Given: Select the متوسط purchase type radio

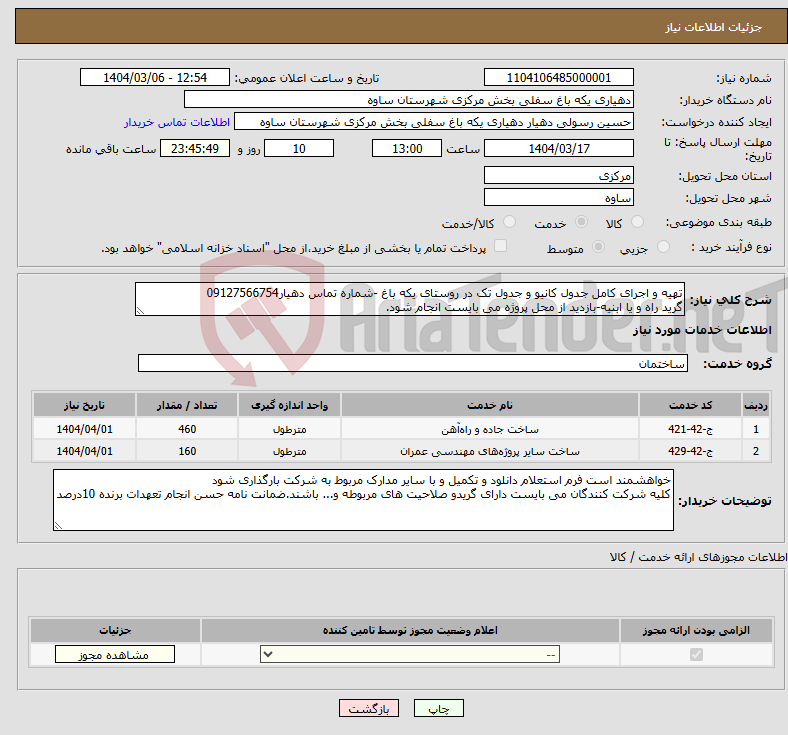Looking at the screenshot, I should tap(598, 247).
